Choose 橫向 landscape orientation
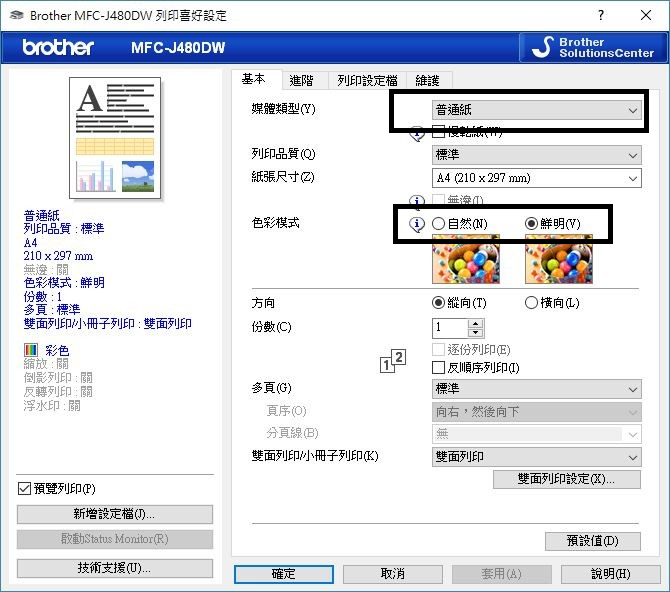The width and height of the screenshot is (670, 592). tap(531, 303)
